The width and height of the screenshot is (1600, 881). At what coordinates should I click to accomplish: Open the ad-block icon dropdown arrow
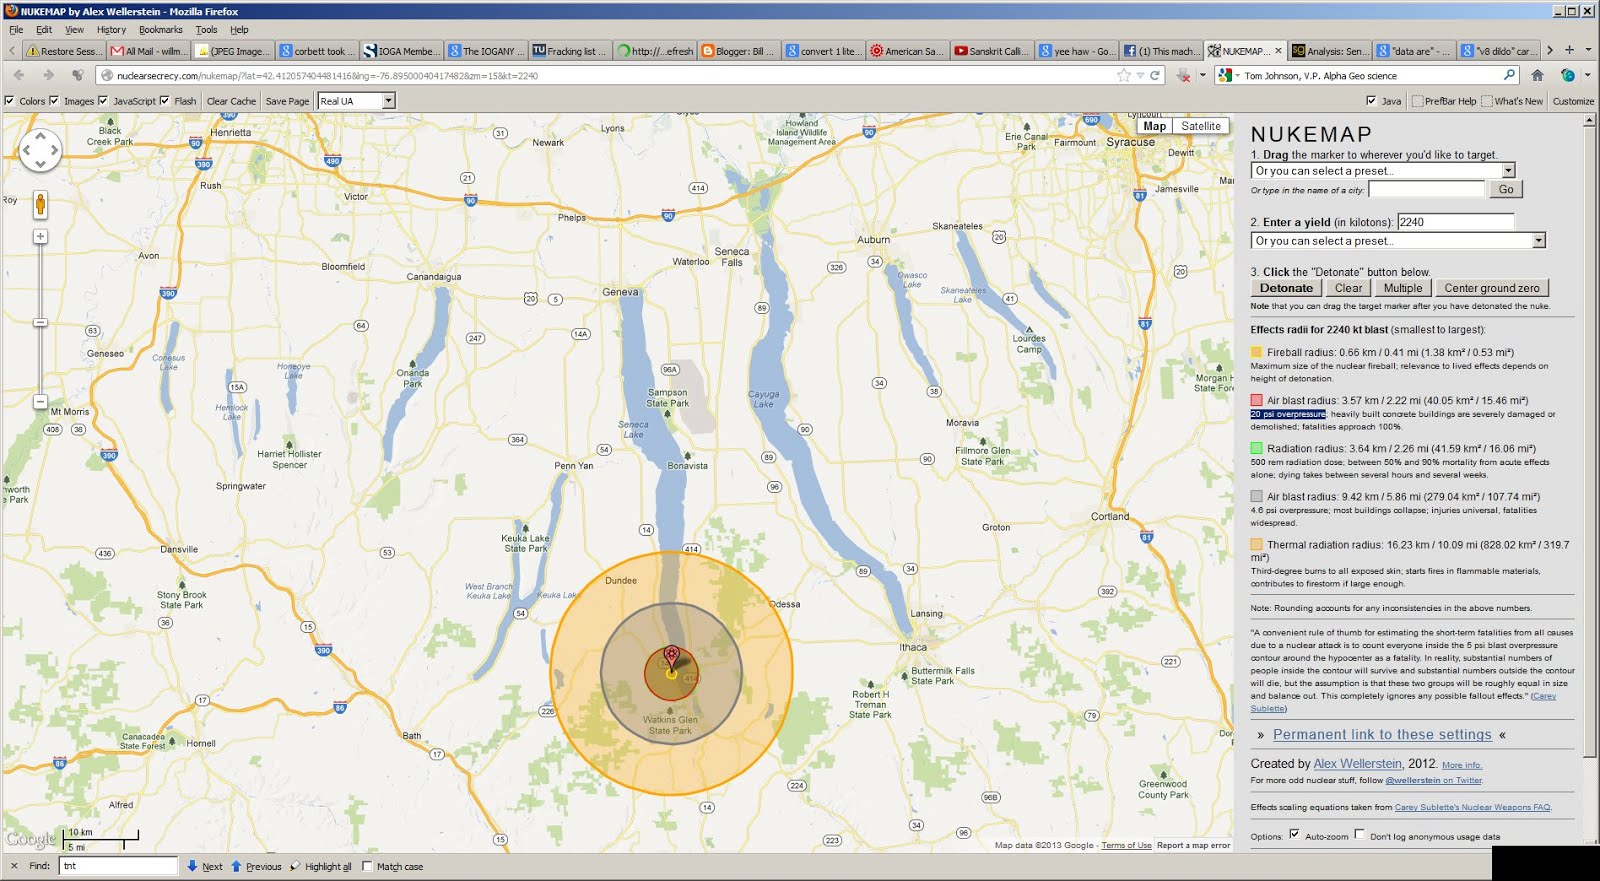coord(1203,75)
